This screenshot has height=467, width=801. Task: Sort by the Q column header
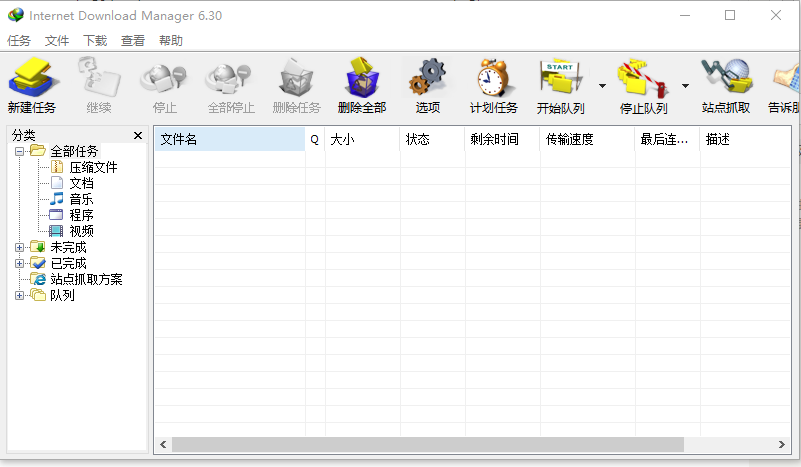coord(315,139)
